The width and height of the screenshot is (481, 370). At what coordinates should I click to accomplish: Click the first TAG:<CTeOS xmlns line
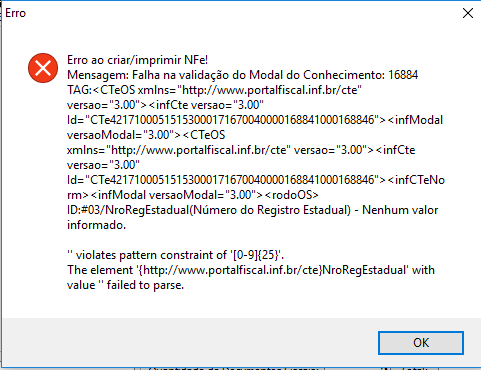tap(214, 90)
